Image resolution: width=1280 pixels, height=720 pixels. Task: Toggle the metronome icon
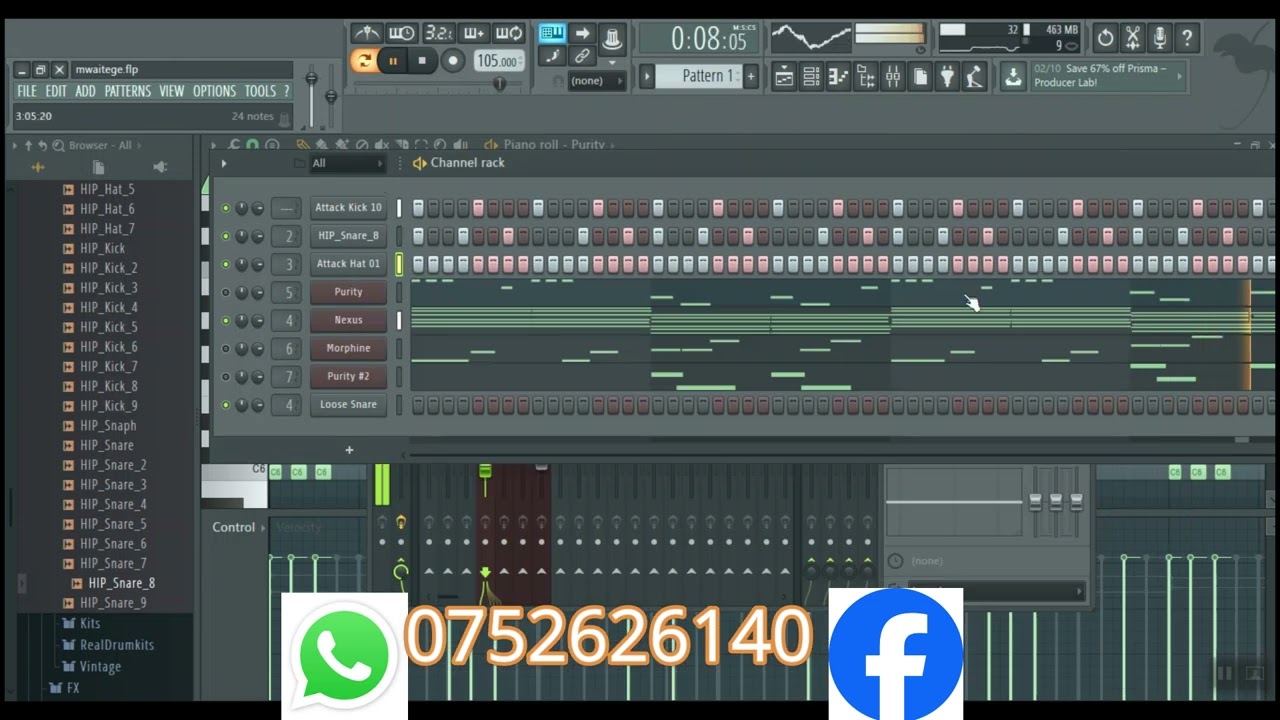coord(367,34)
